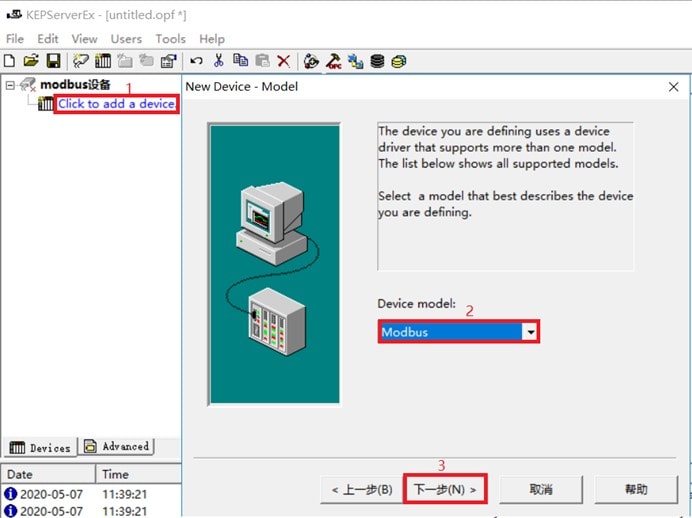
Task: Click the Copy toolbar icon
Action: [241, 60]
